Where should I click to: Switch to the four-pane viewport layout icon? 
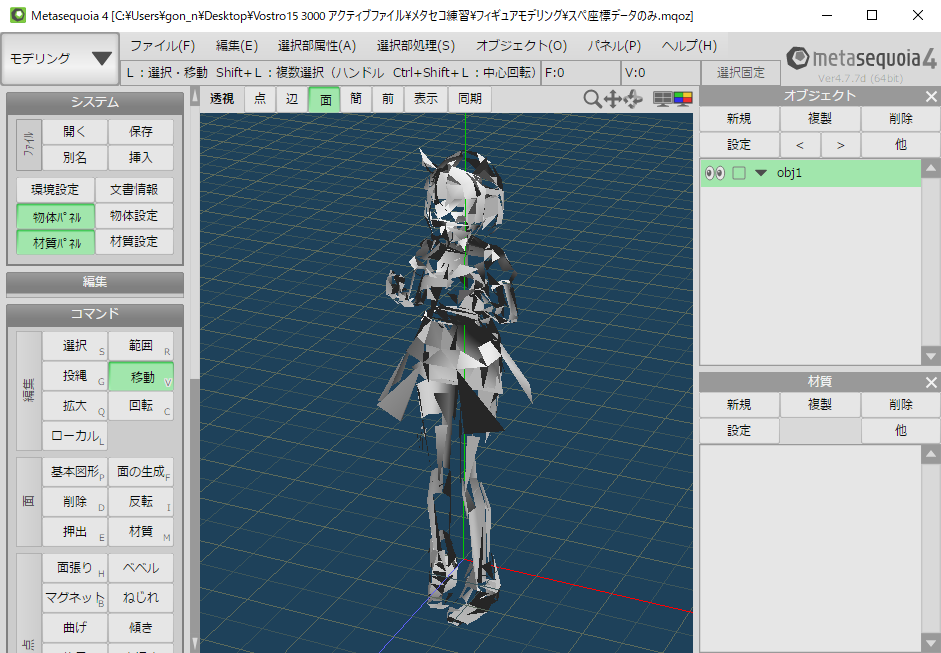click(663, 98)
